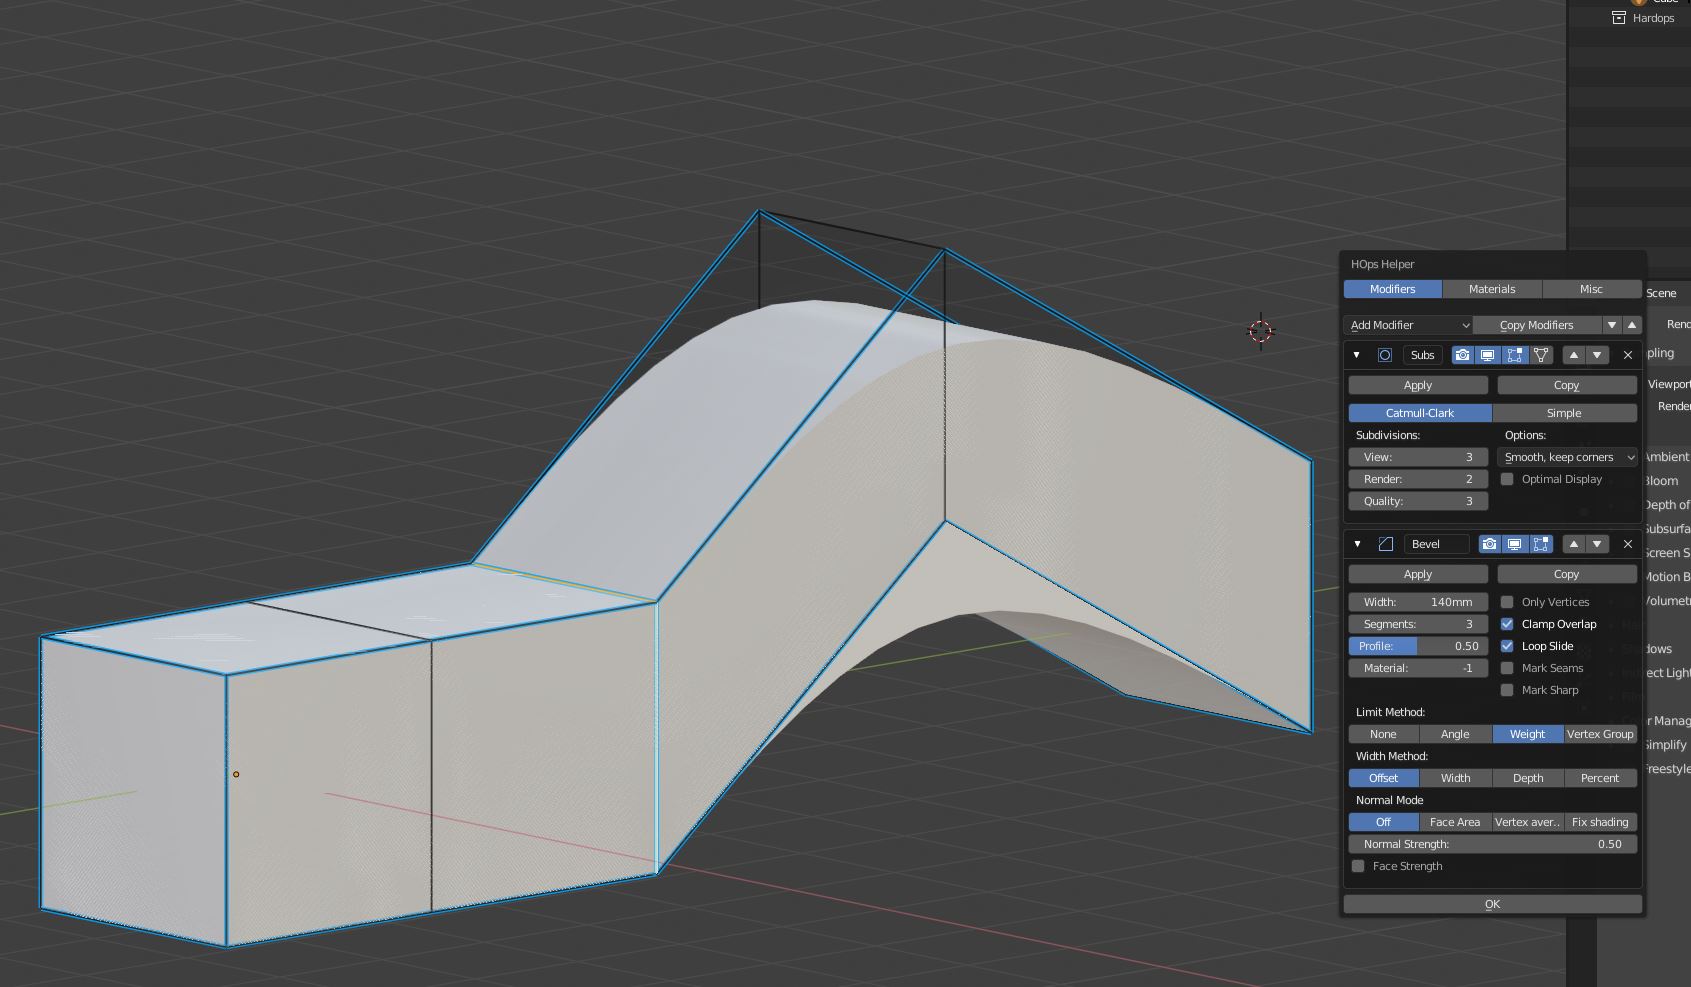Set limit method to Vertex Group

(1600, 734)
